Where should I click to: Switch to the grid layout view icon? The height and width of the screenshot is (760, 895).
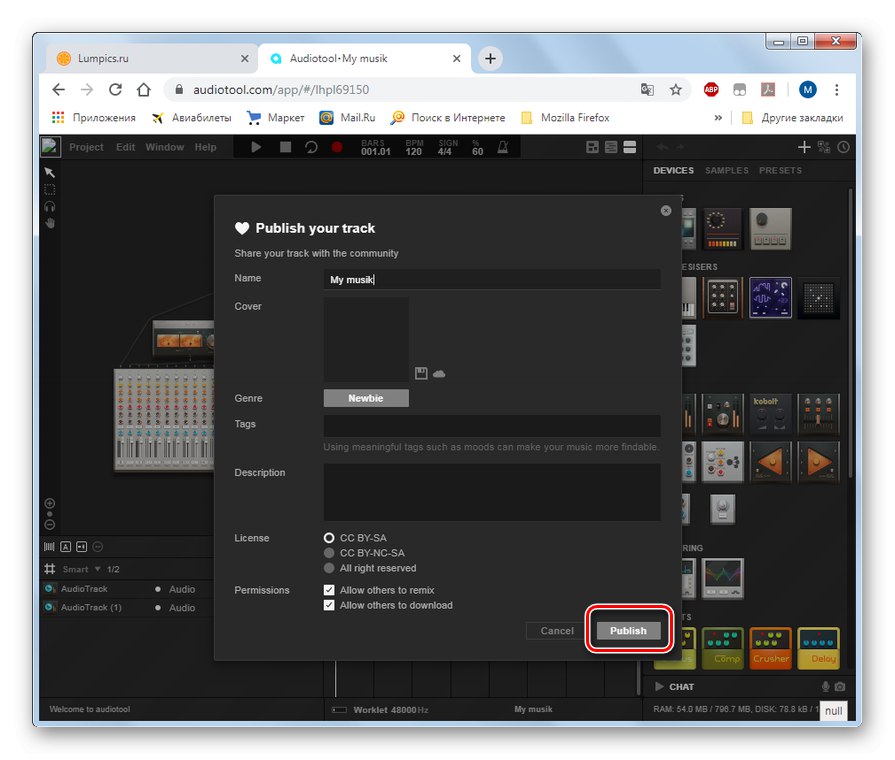(x=592, y=147)
